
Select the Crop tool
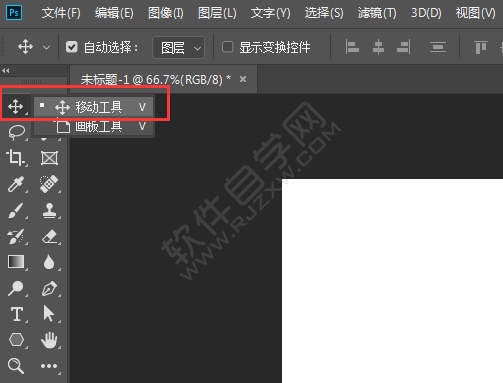(16, 157)
